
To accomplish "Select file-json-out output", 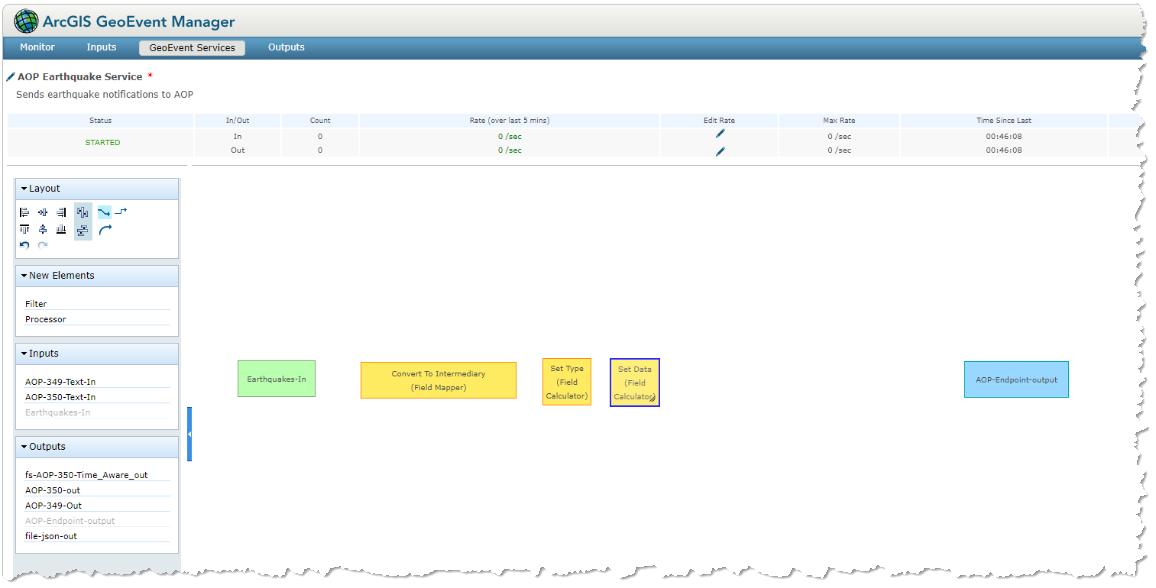I will (x=97, y=536).
